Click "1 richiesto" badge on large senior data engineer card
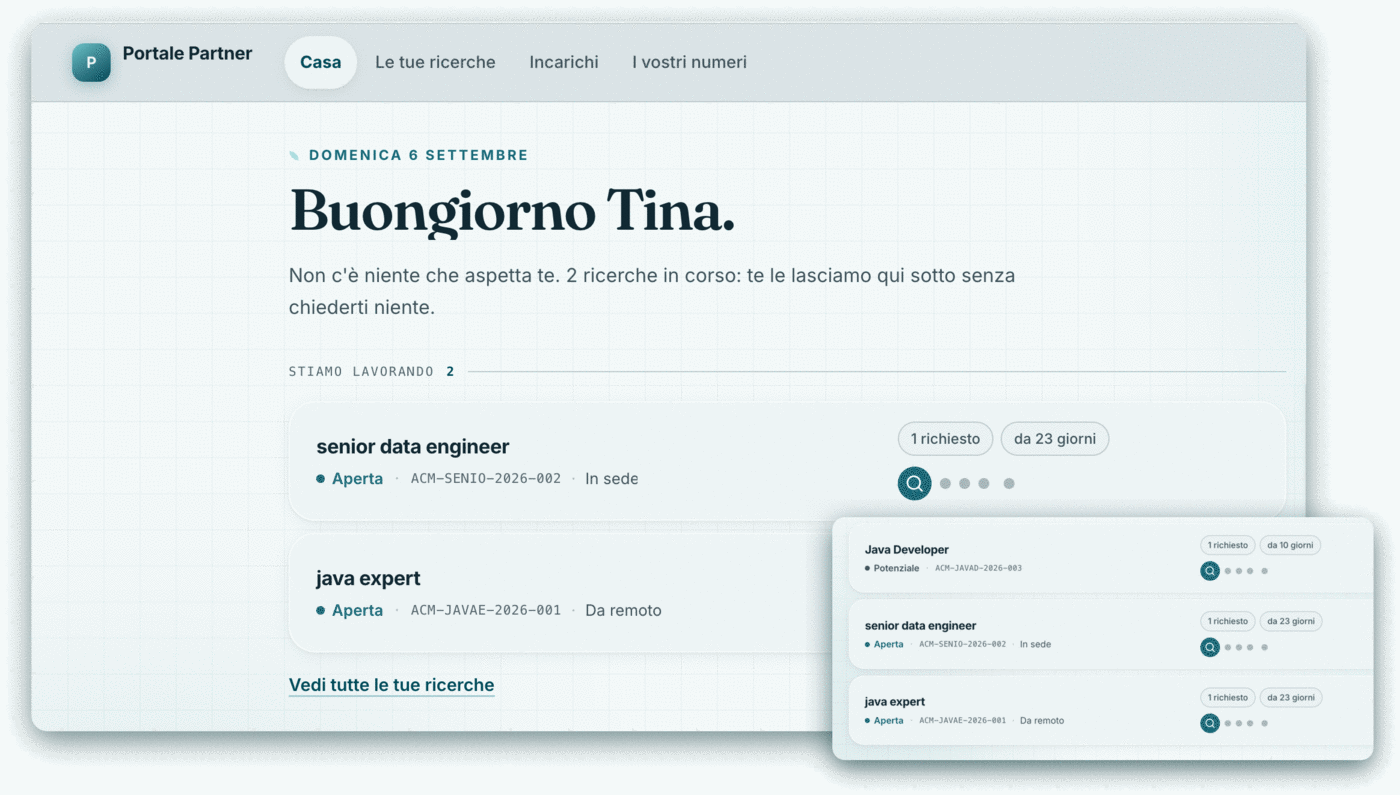Screen dimensions: 1400x795 [945, 439]
